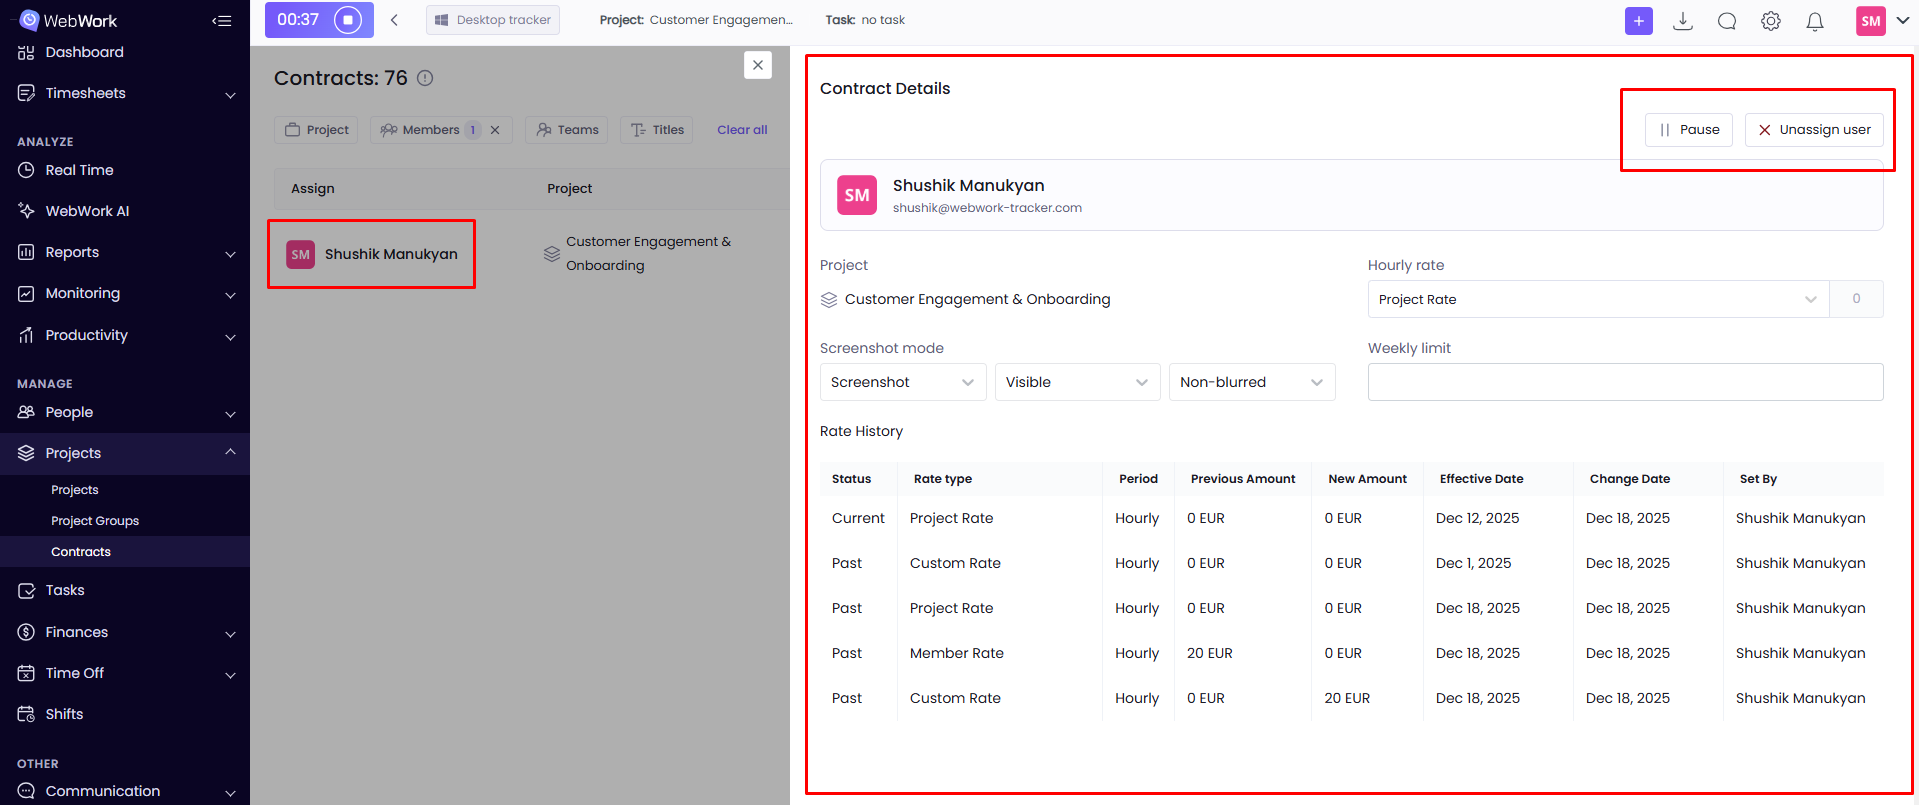Screen dimensions: 1919x805
Task: Open the chat bubble icon
Action: (x=1727, y=21)
